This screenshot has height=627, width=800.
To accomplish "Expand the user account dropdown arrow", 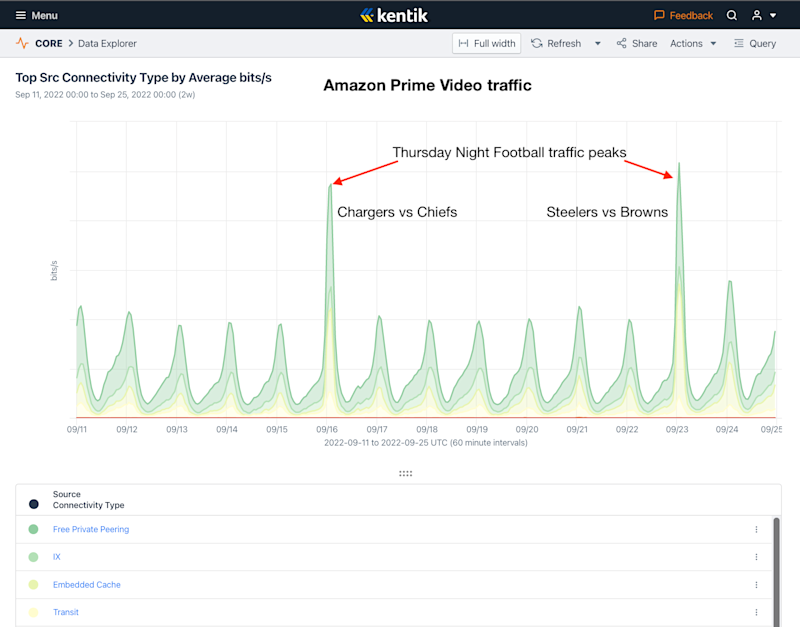I will coord(773,16).
